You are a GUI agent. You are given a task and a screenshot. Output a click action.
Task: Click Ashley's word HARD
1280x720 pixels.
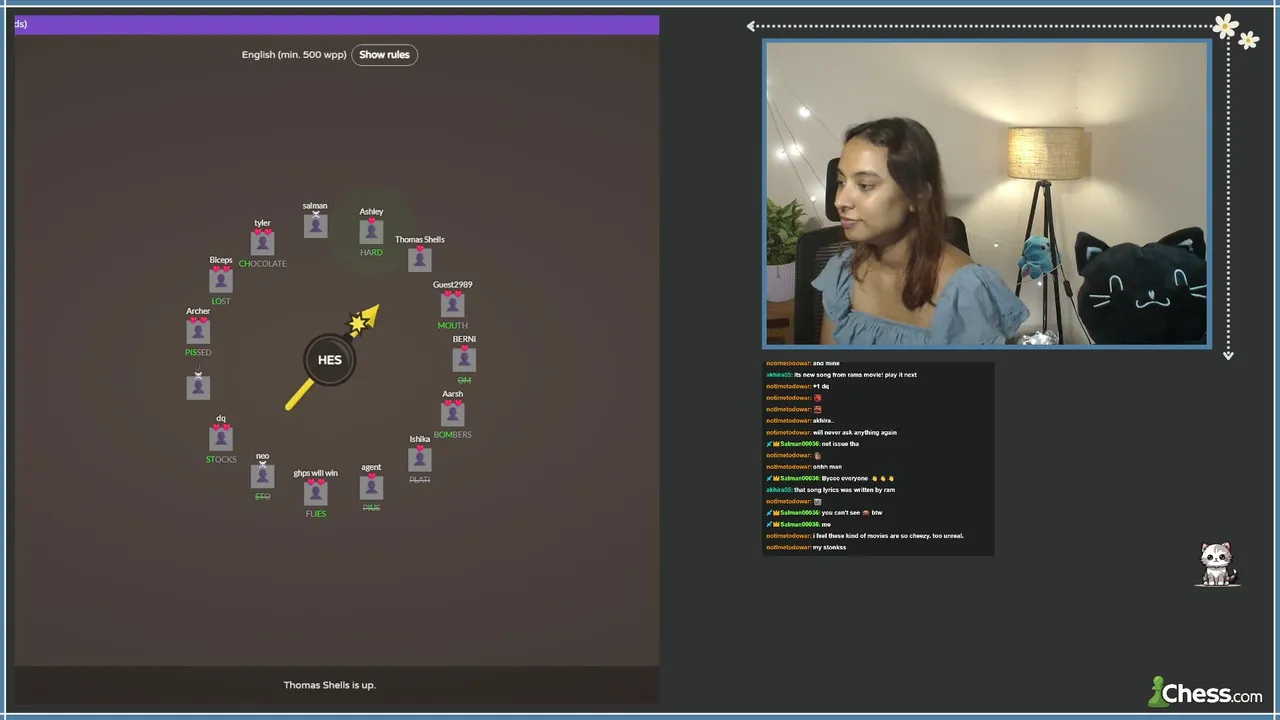click(371, 252)
